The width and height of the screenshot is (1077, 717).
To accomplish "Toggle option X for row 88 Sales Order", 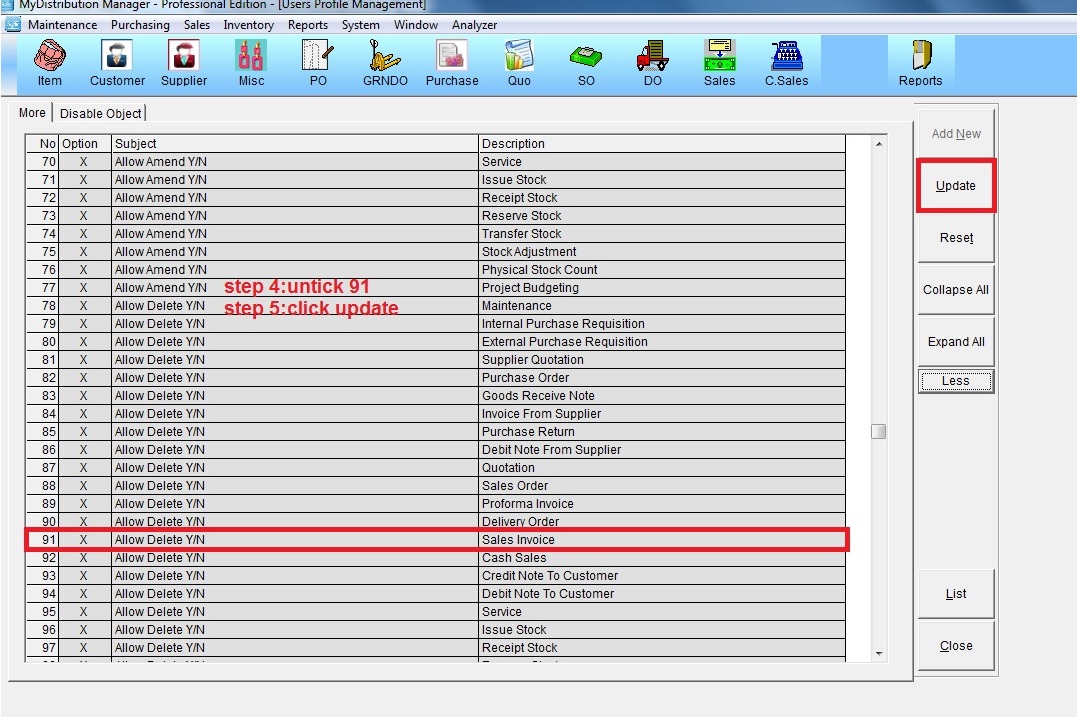I will [x=84, y=486].
